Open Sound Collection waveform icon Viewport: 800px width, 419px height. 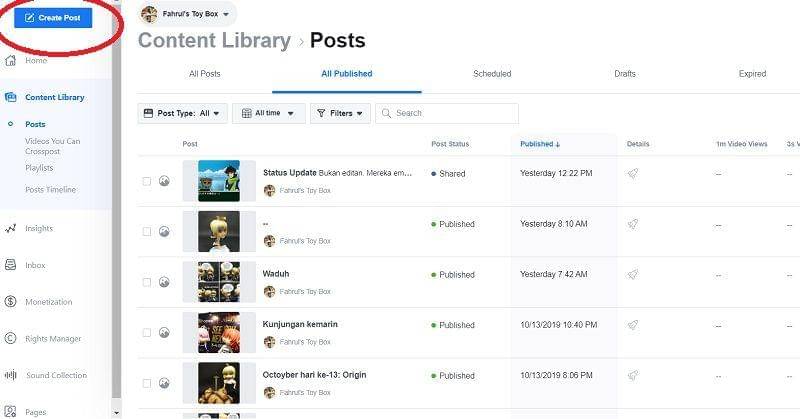click(x=10, y=375)
